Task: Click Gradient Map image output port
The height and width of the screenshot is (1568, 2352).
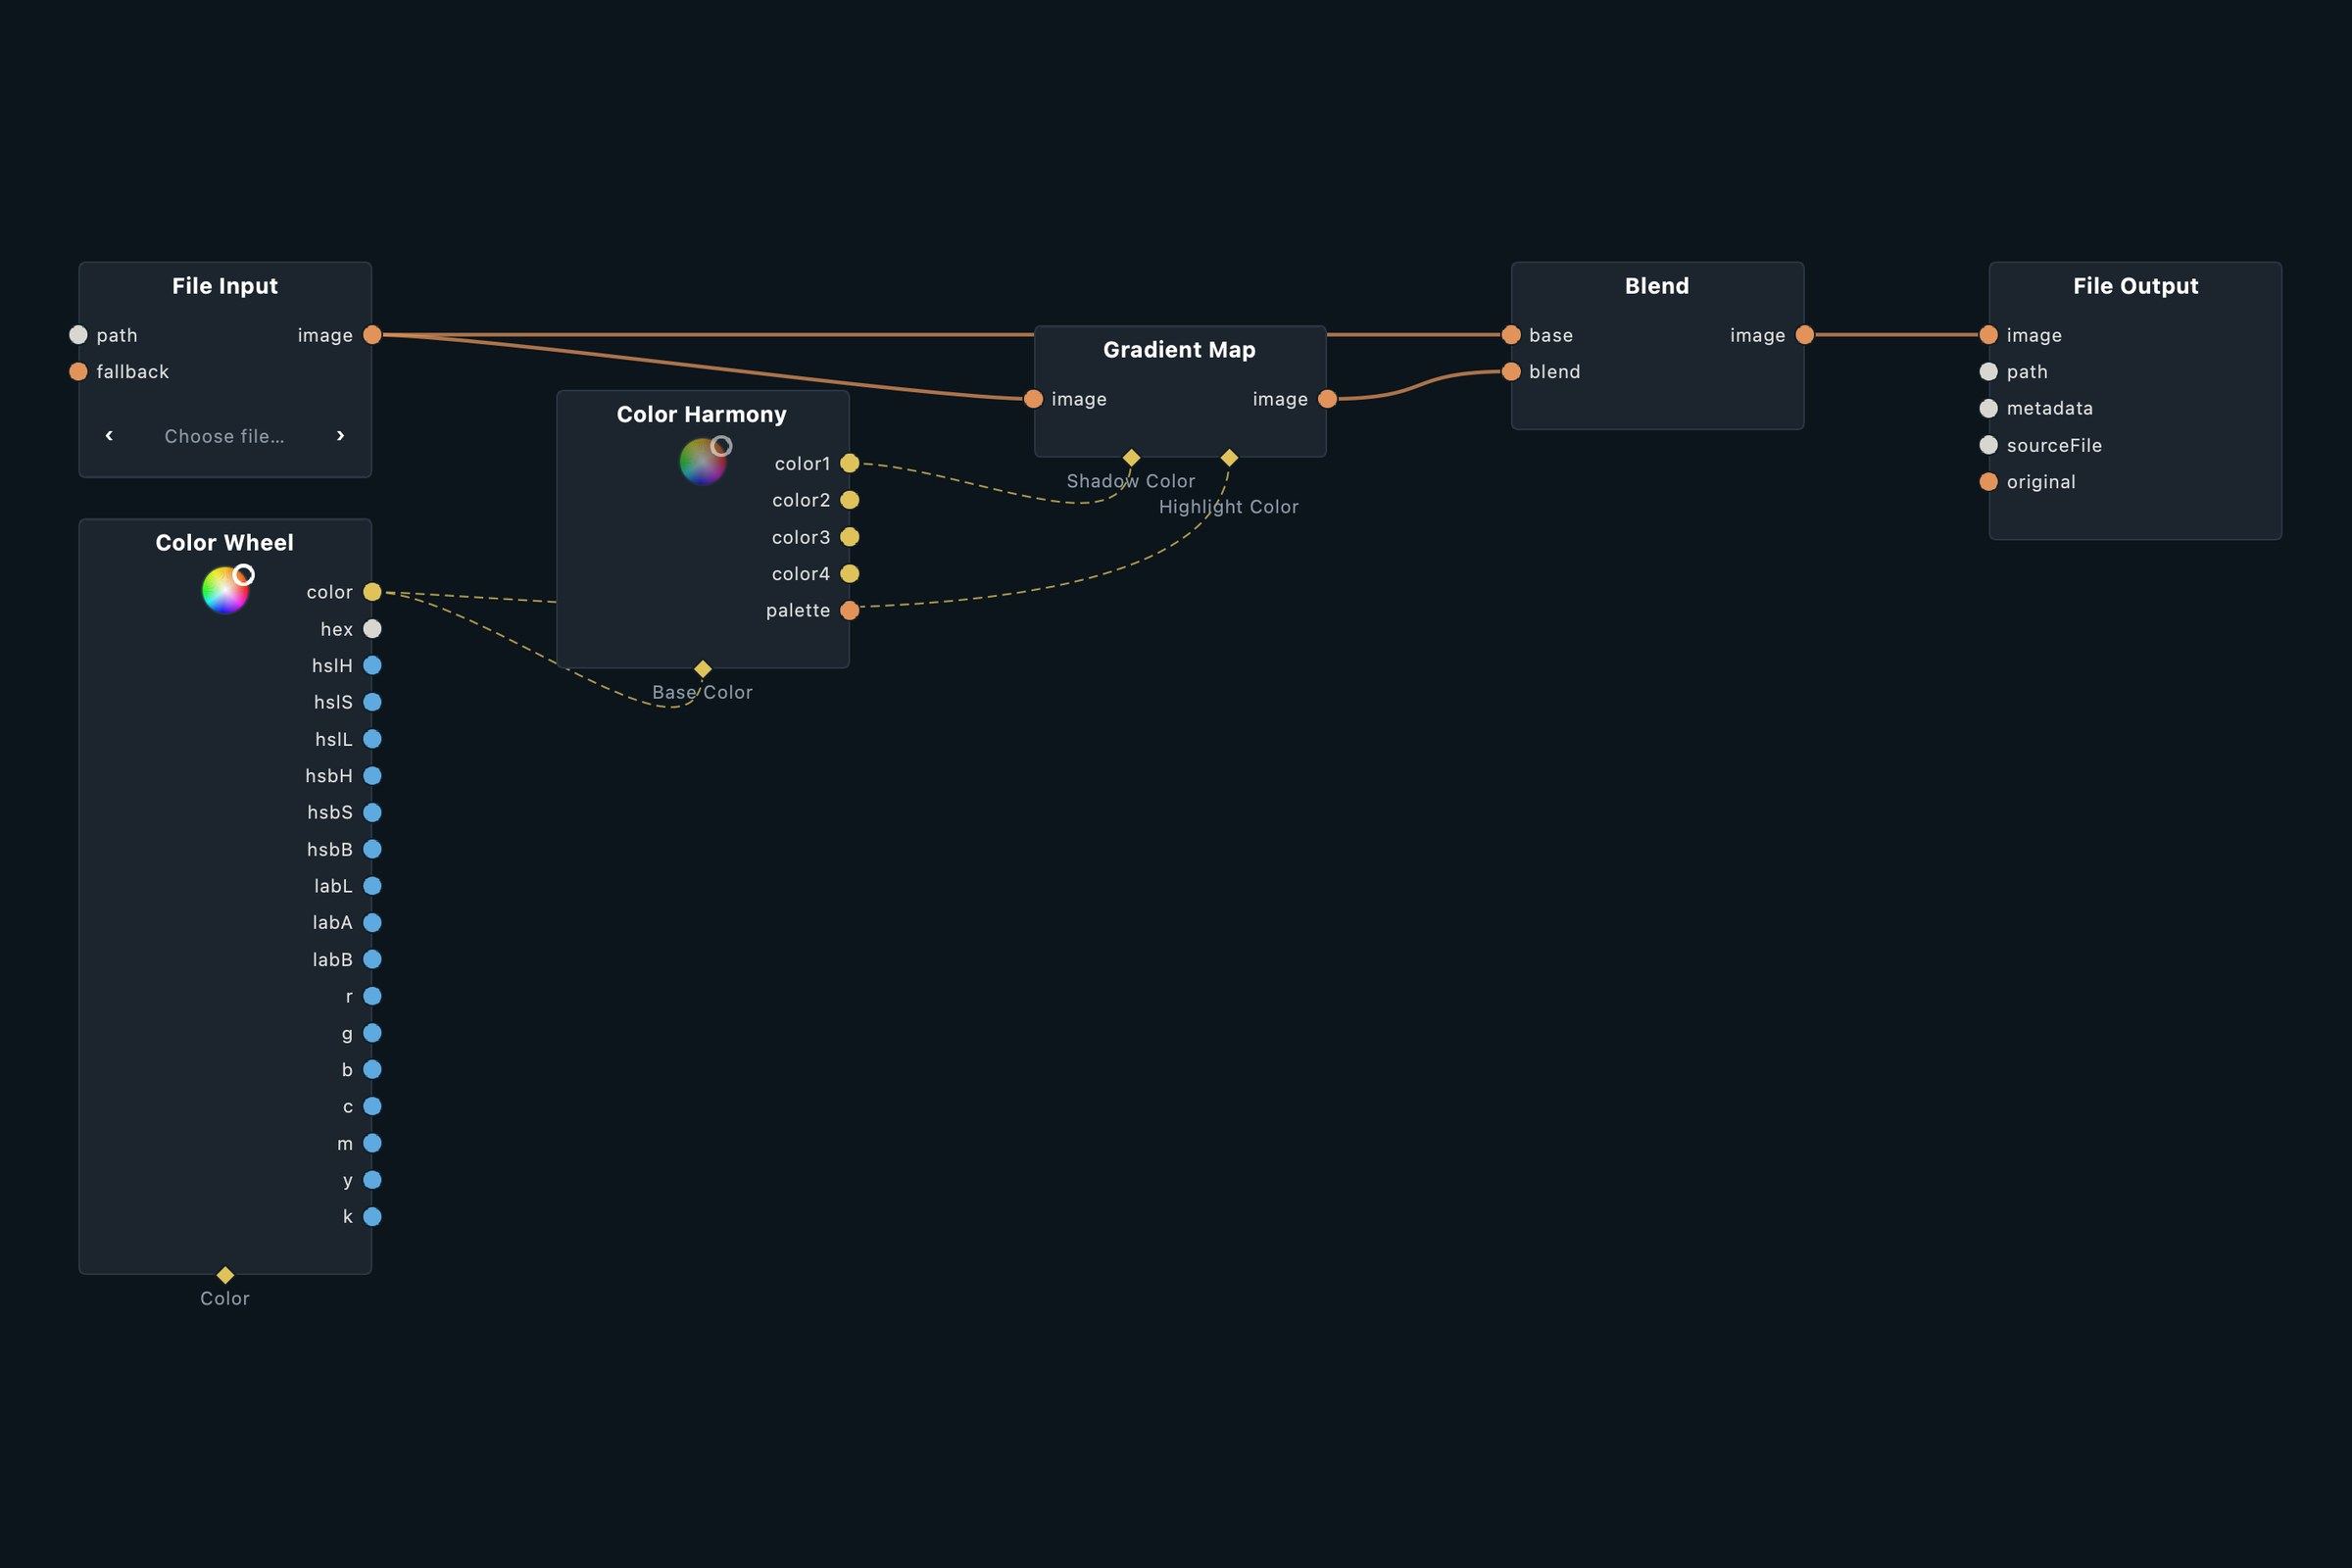Action: coord(1327,399)
